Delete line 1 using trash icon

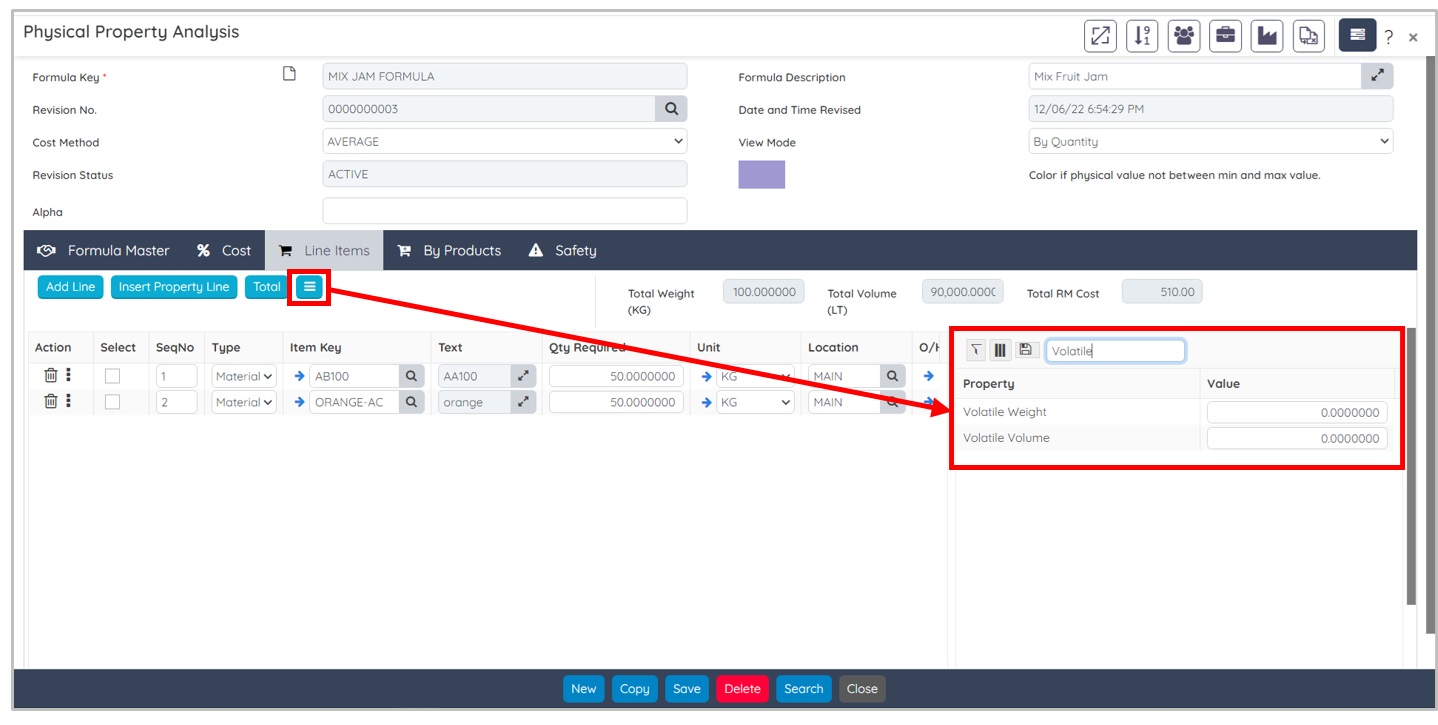50,375
